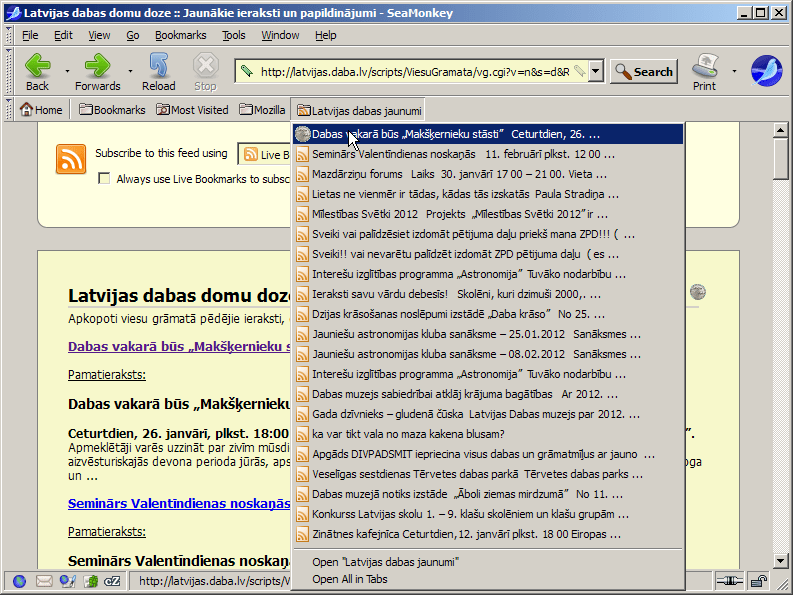Screen dimensions: 793x595
Task: Open the File menu
Action: pos(30,35)
